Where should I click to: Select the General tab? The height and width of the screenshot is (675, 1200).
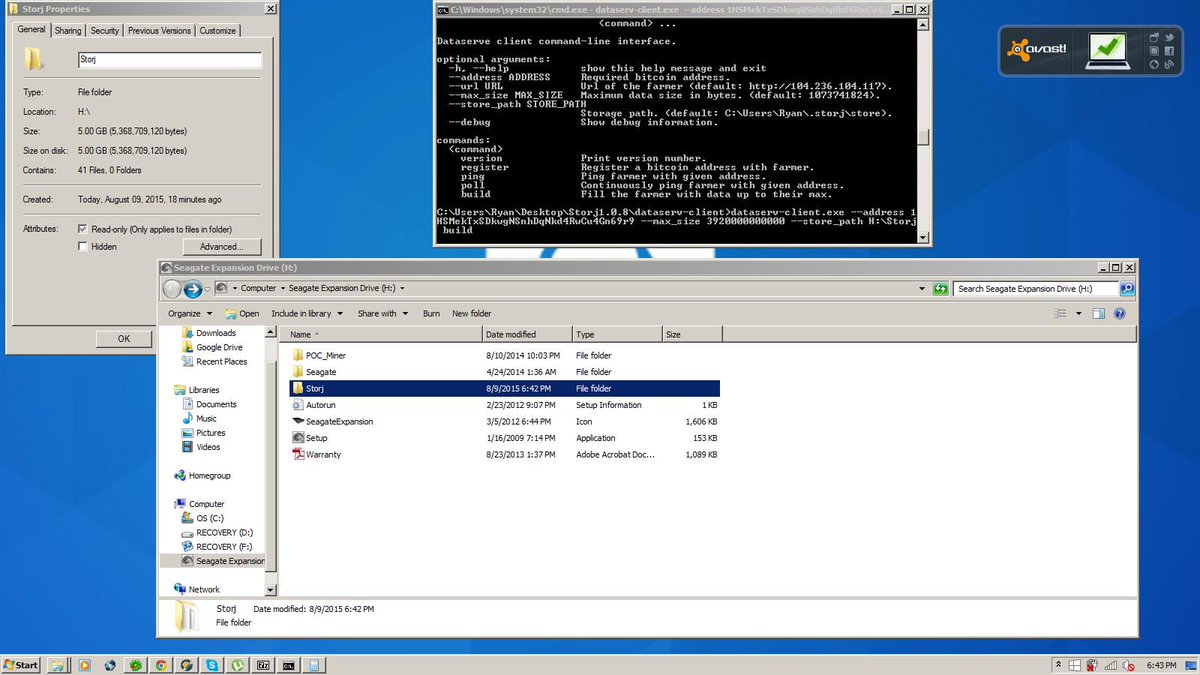(31, 30)
